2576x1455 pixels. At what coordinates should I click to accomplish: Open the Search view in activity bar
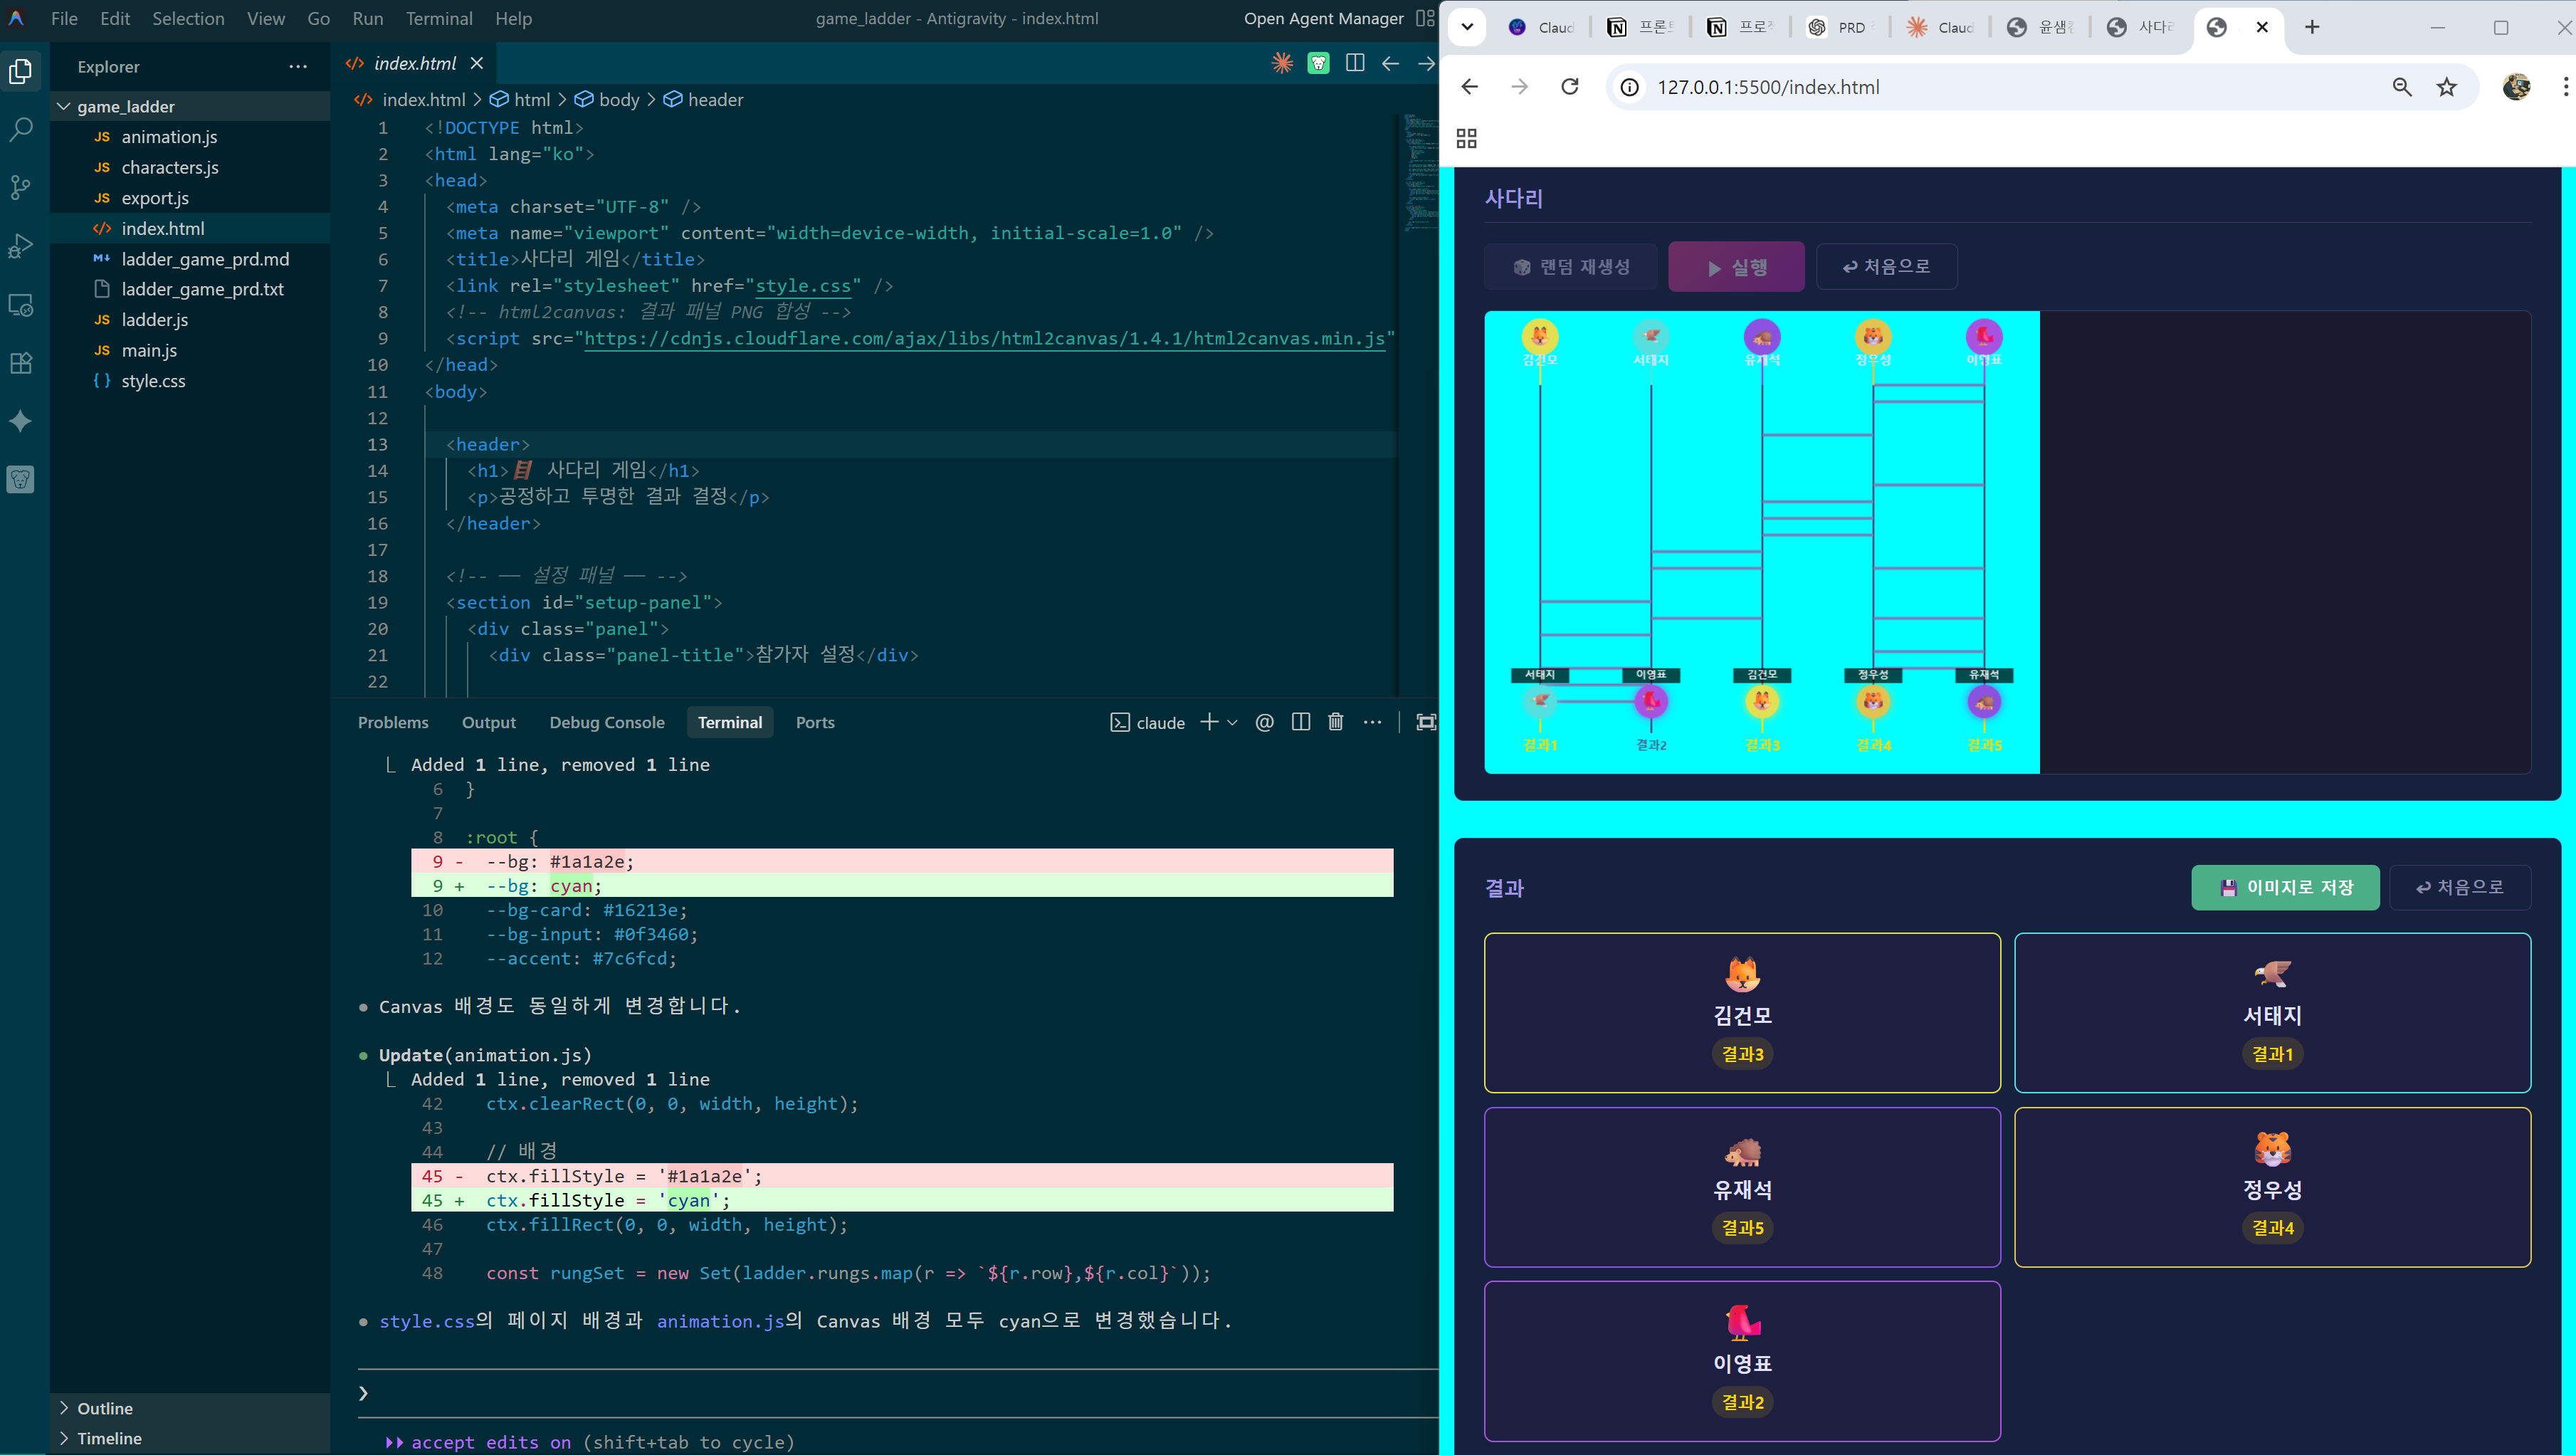click(21, 129)
